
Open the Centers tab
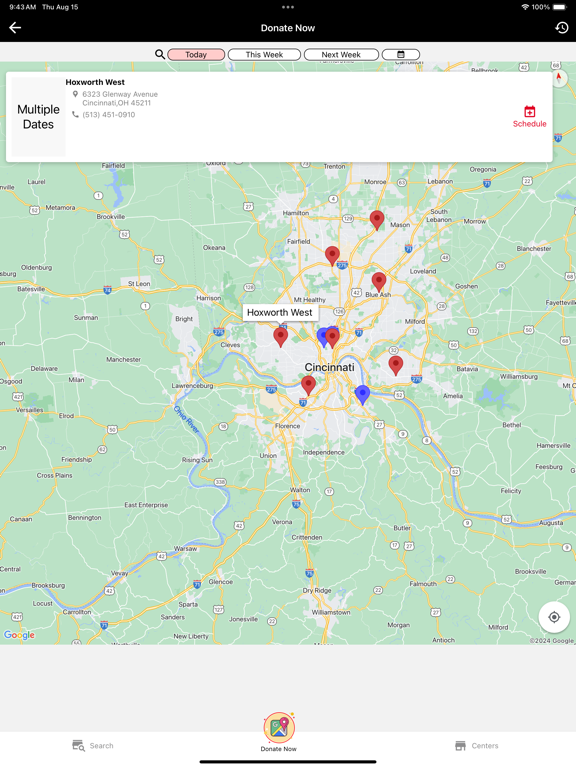pyautogui.click(x=477, y=745)
